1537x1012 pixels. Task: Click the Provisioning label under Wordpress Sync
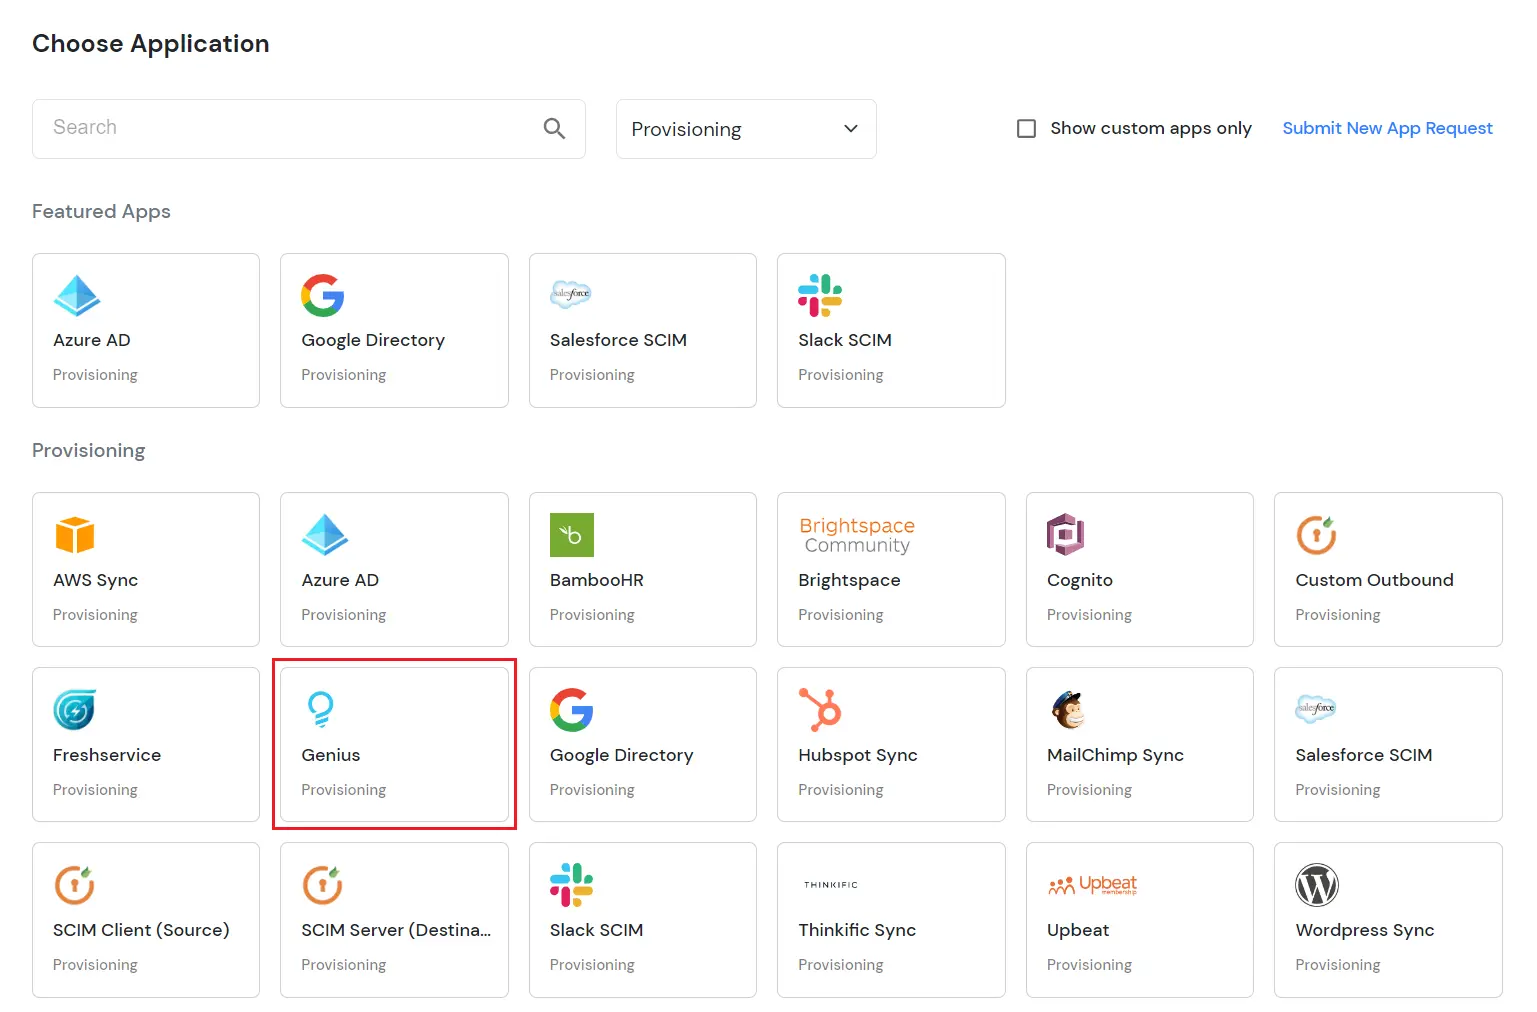[x=1338, y=965]
